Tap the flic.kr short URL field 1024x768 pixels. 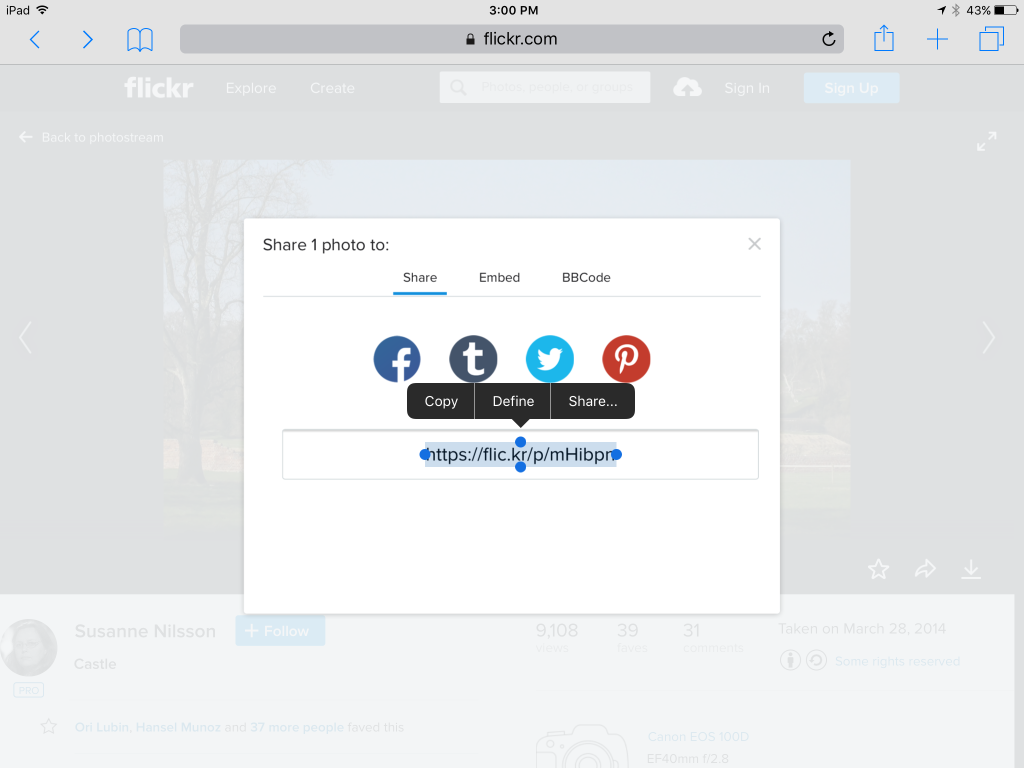pos(520,455)
